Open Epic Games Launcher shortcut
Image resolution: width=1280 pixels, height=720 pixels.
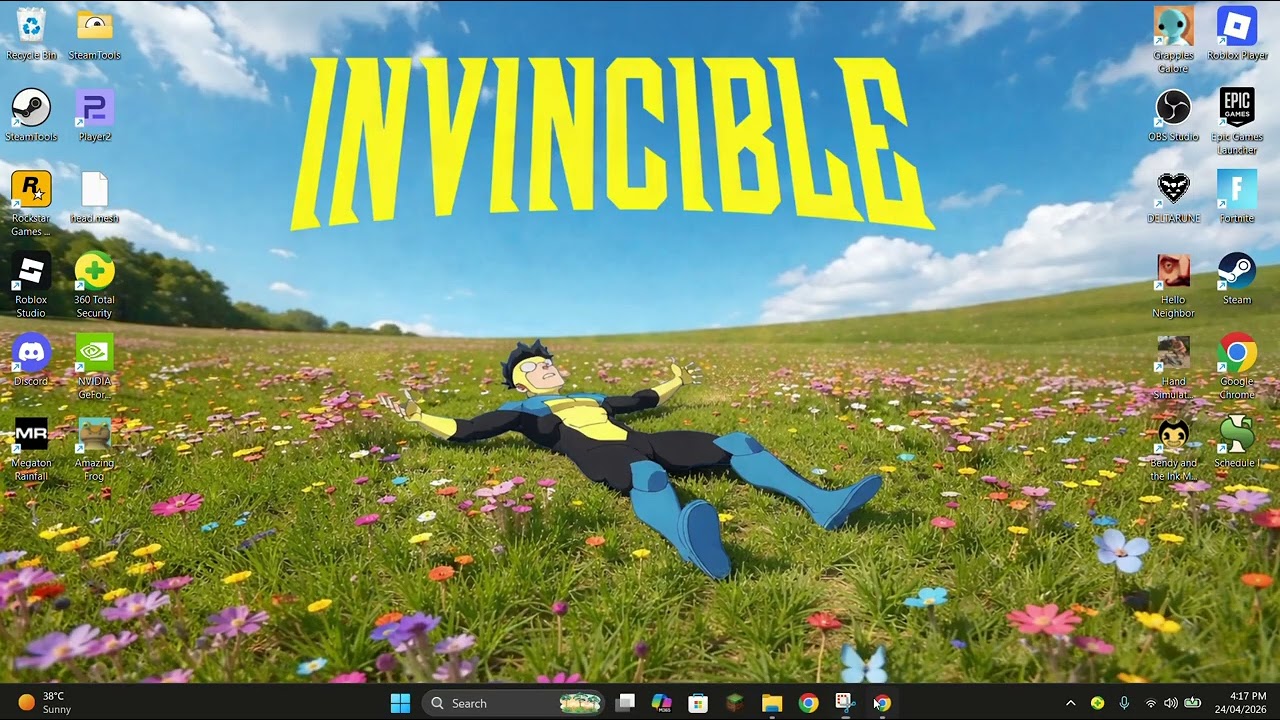[1237, 122]
